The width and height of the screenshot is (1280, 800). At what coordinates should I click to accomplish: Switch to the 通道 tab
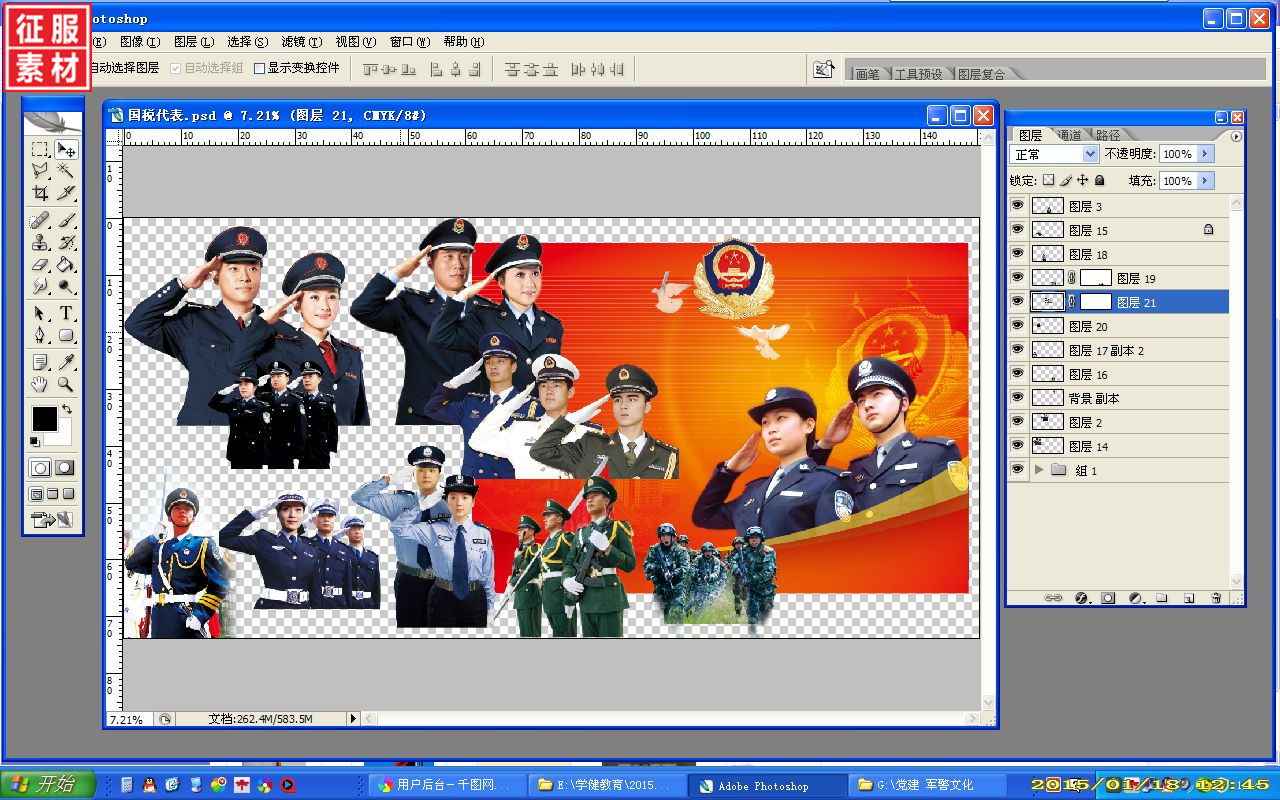(1069, 135)
